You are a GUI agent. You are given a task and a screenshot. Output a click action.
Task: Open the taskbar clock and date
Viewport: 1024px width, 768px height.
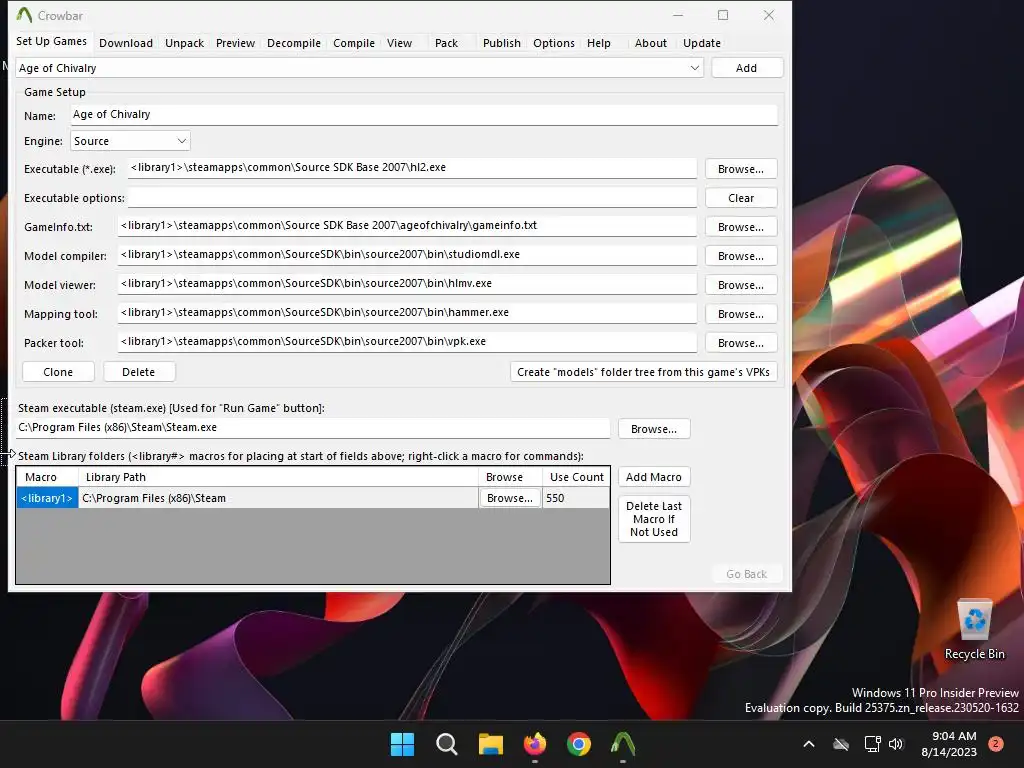click(x=948, y=744)
